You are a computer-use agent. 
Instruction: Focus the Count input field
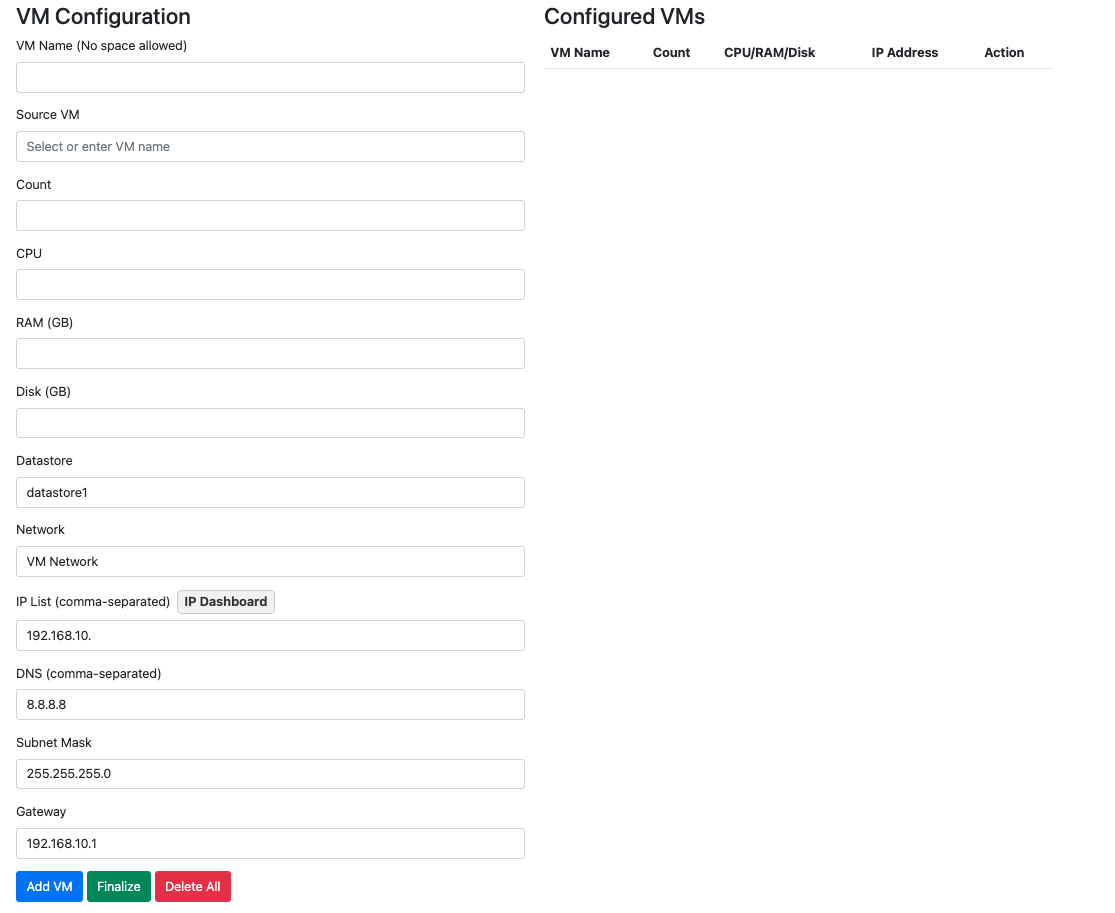[270, 216]
